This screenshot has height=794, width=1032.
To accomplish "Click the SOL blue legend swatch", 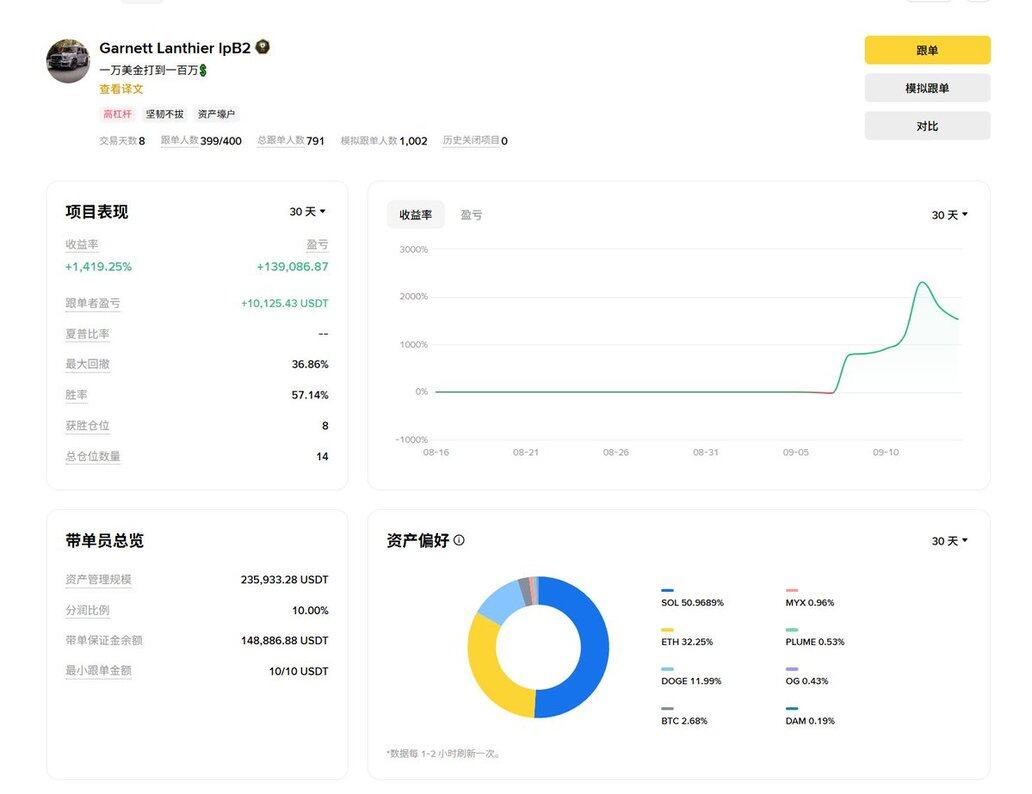I will pos(667,590).
